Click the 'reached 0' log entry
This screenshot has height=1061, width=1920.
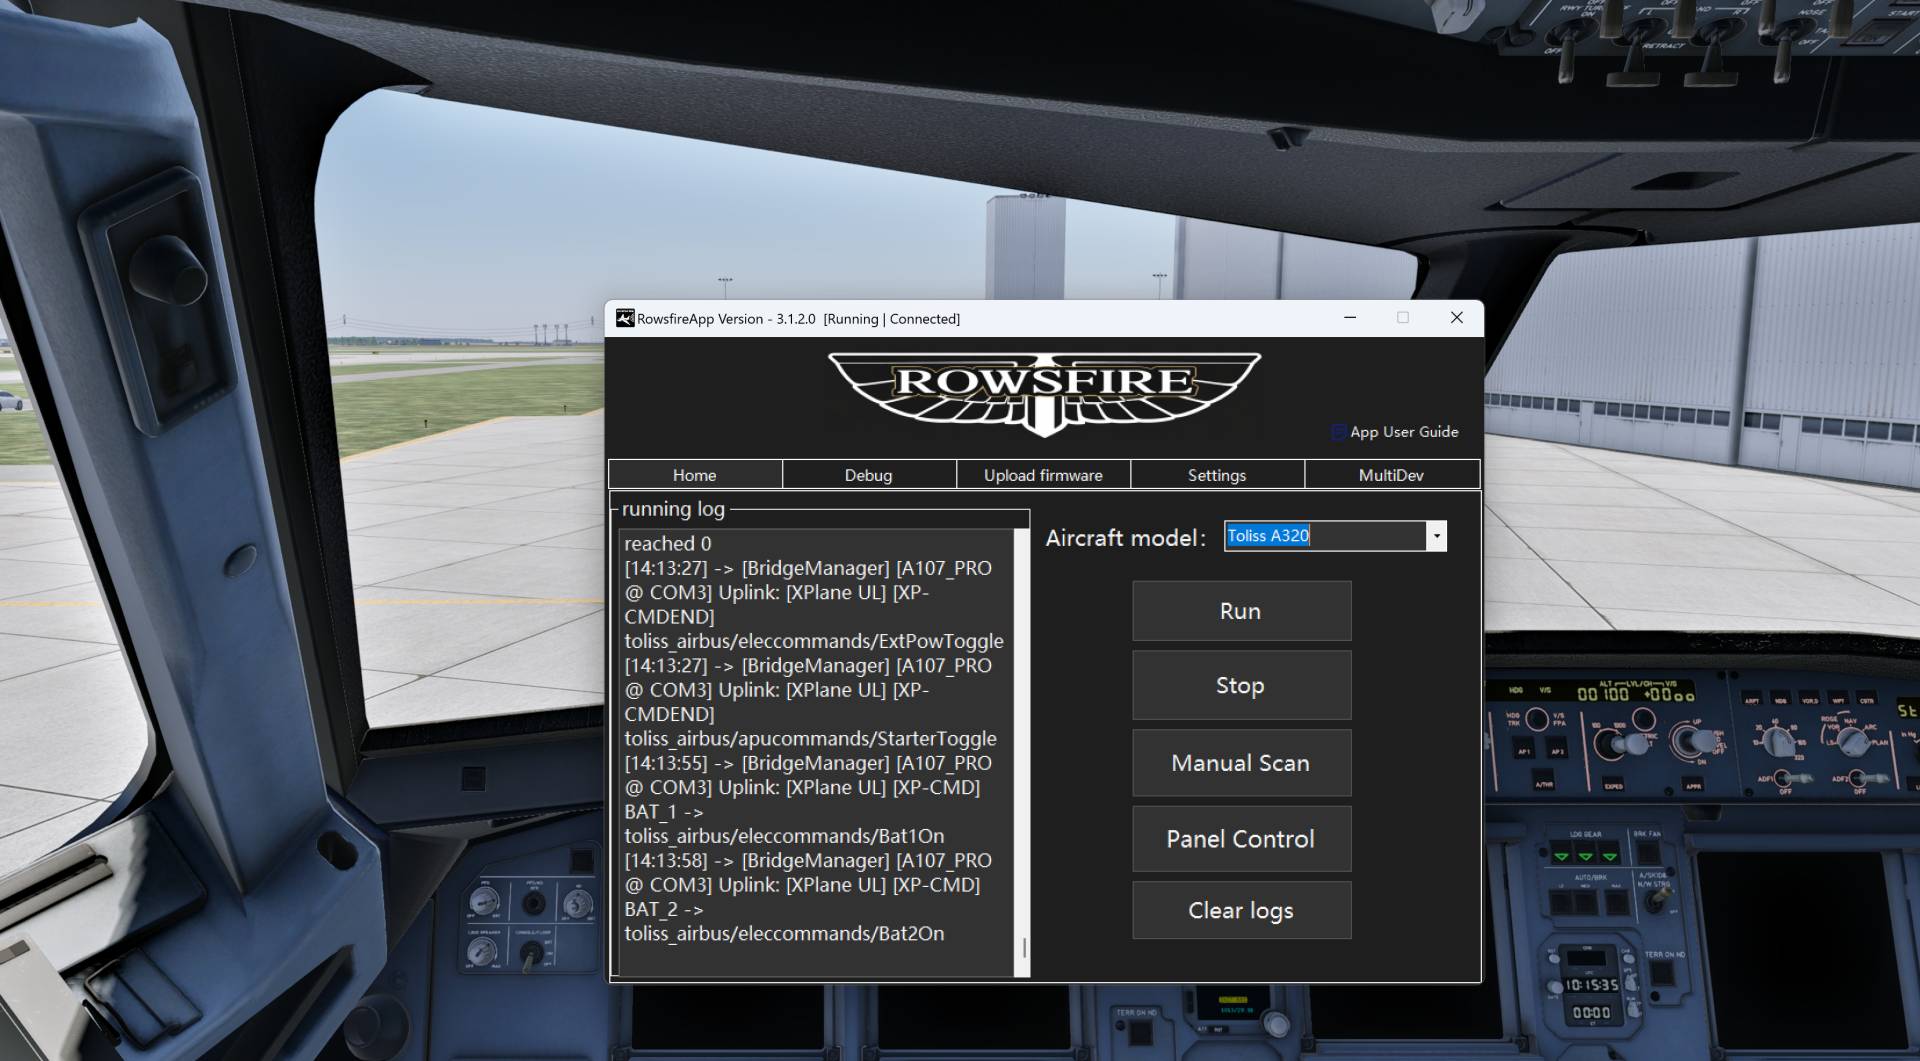[668, 544]
